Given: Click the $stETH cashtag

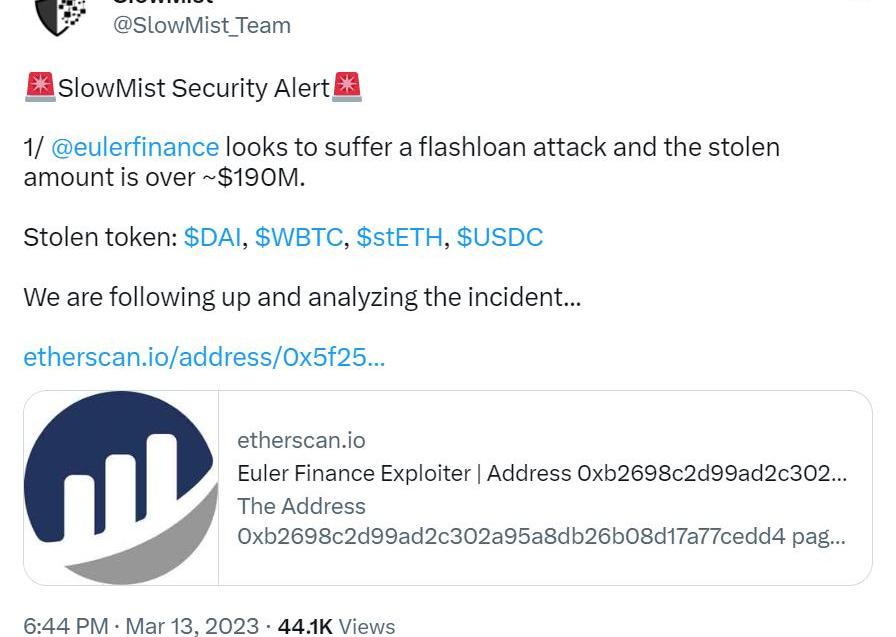Looking at the screenshot, I should (400, 237).
